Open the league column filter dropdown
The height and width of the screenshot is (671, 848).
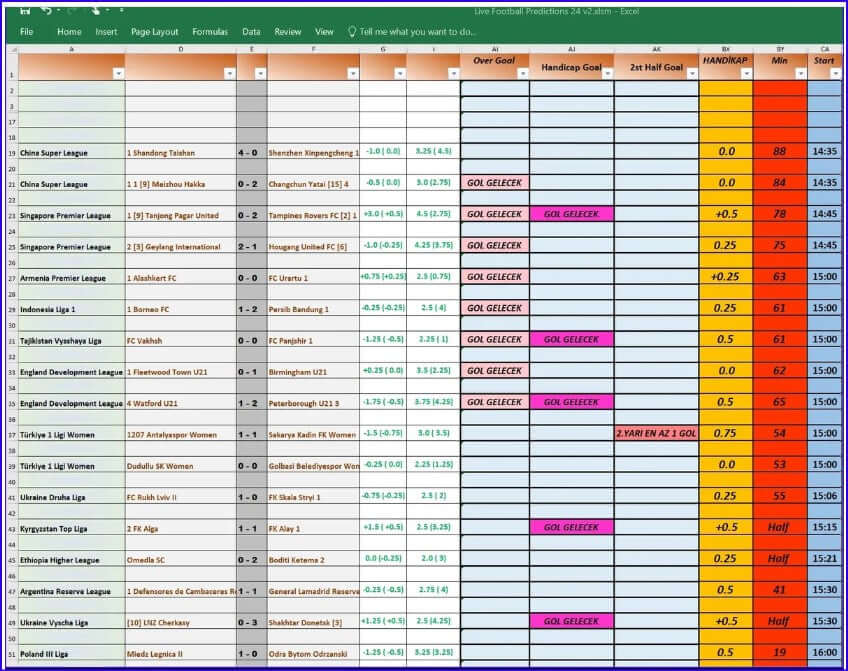pos(117,73)
